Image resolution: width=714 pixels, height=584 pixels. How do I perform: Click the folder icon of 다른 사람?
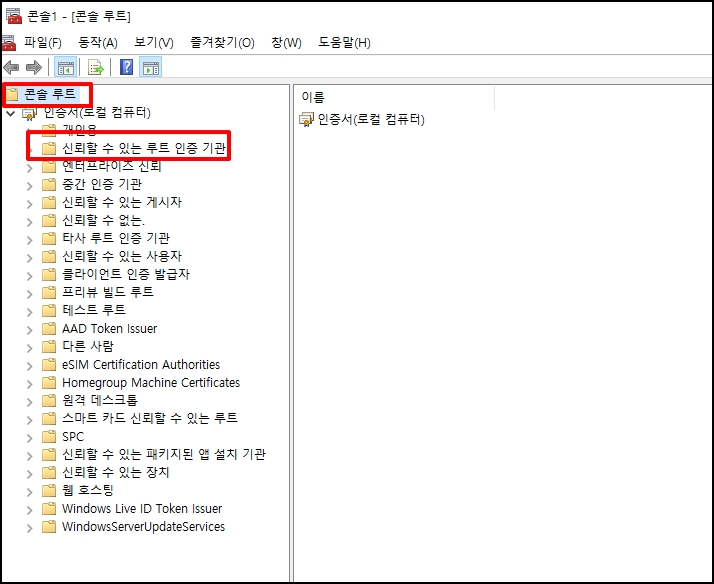pos(49,347)
